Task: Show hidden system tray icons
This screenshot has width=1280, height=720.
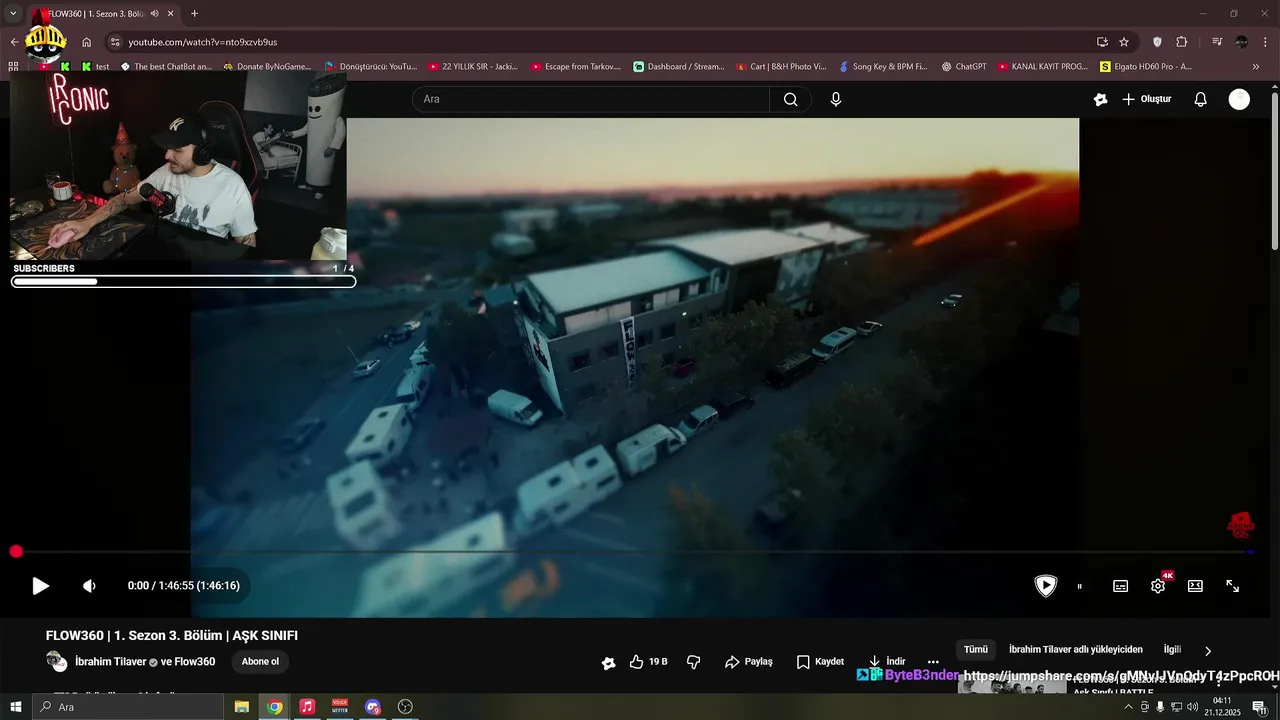Action: [1129, 707]
